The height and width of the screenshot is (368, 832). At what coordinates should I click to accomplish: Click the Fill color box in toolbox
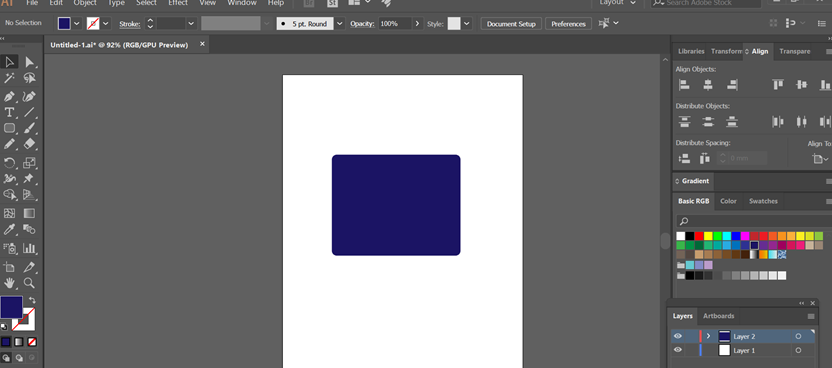click(x=11, y=307)
